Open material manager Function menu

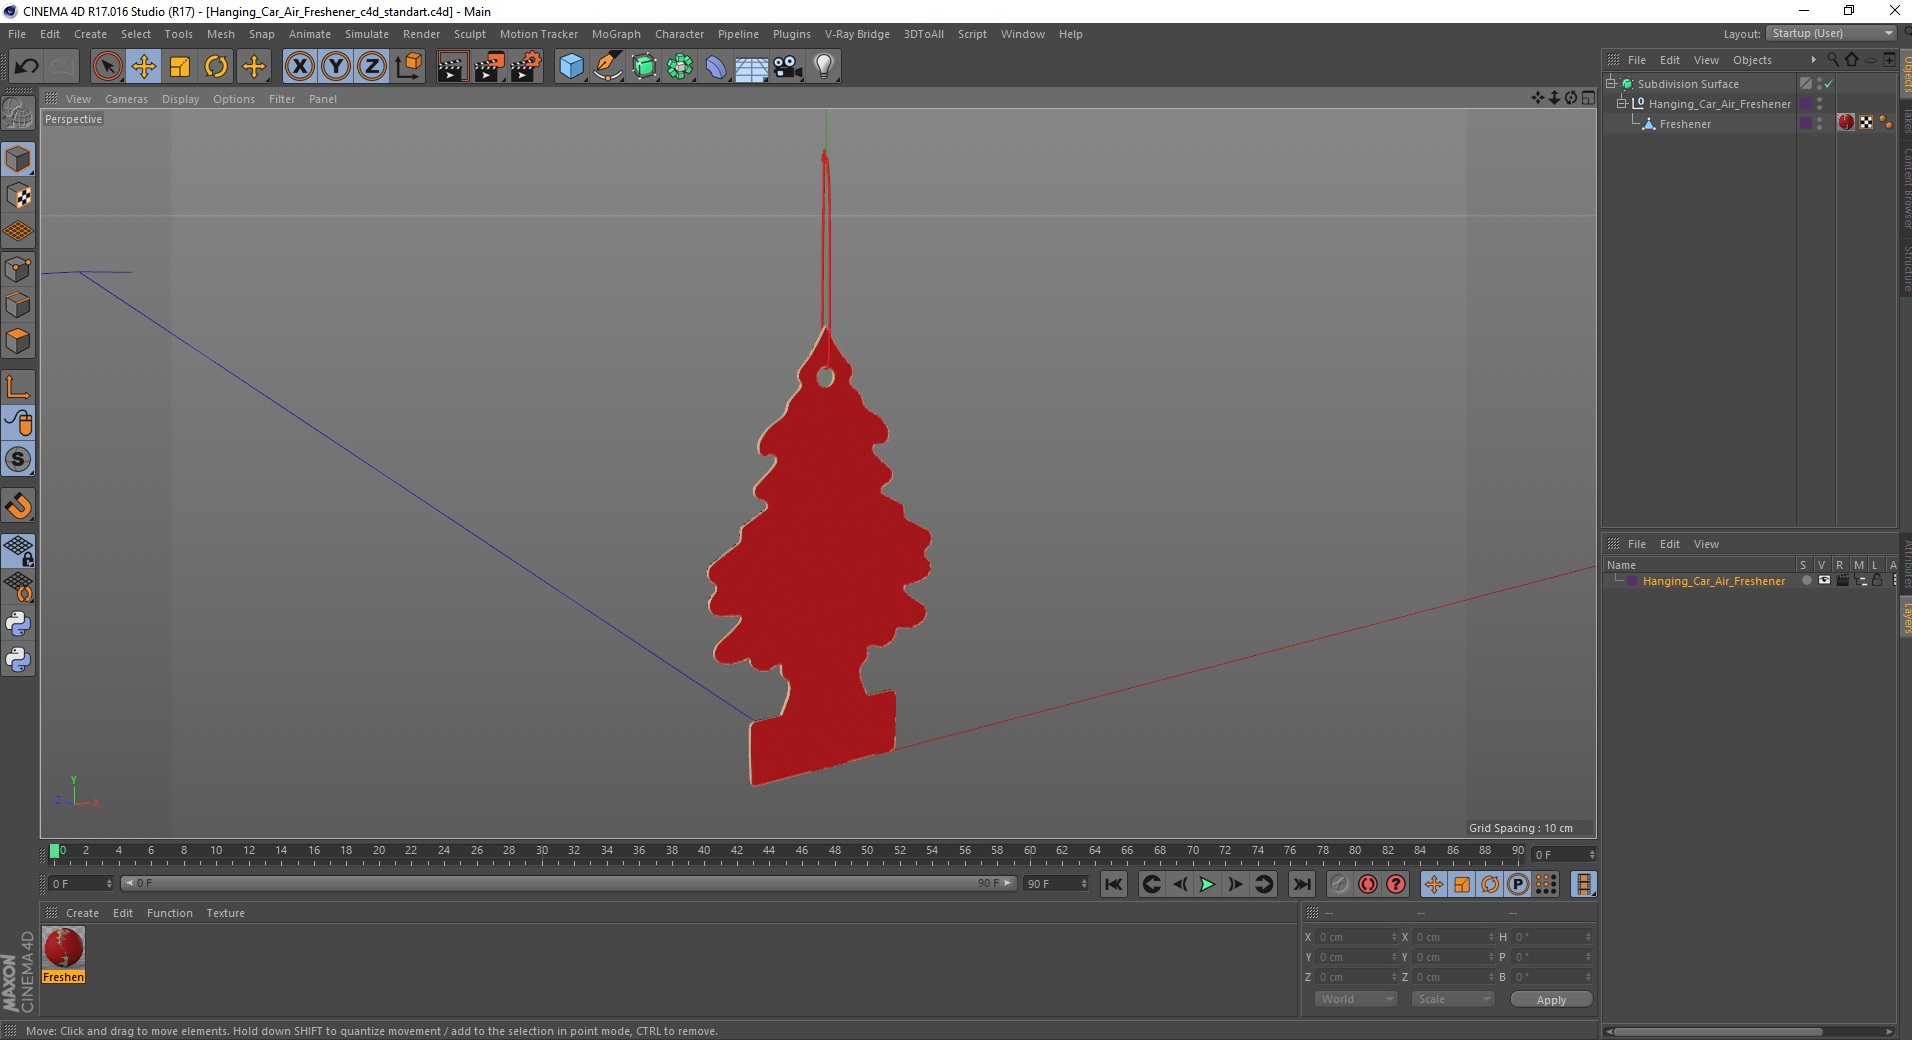click(x=169, y=913)
